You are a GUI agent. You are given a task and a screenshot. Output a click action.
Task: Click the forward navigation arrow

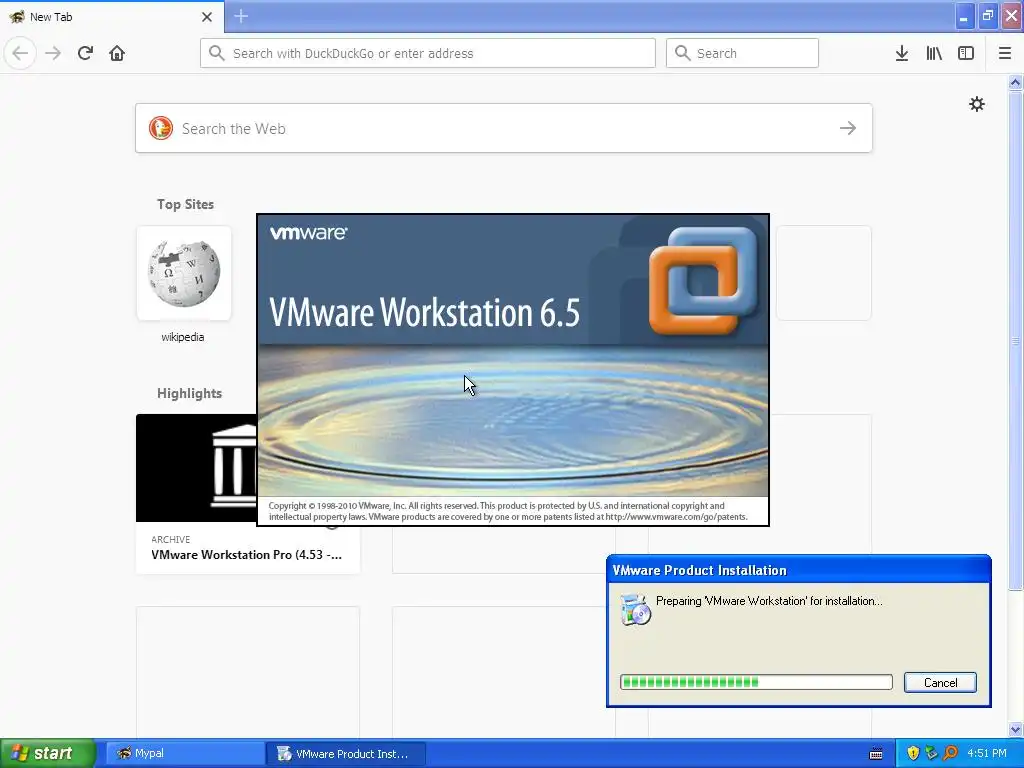click(53, 53)
